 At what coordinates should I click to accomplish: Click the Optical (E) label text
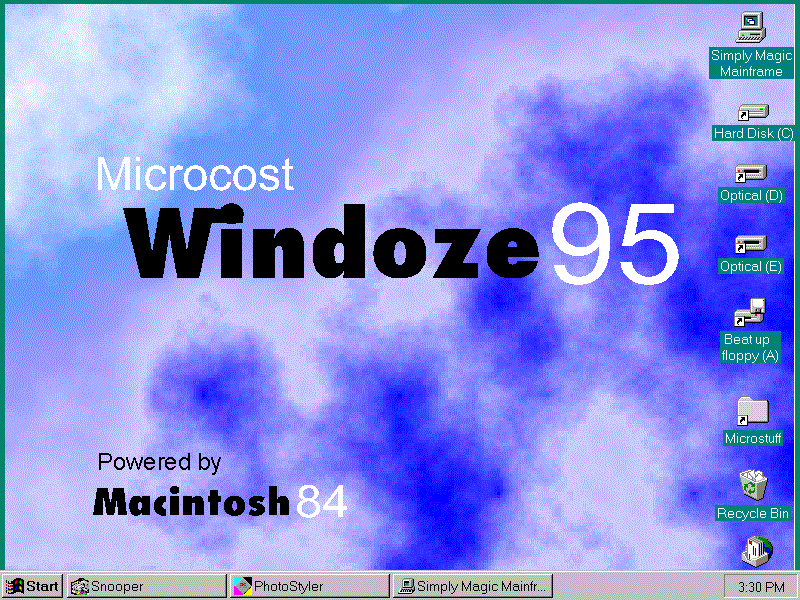coord(751,266)
